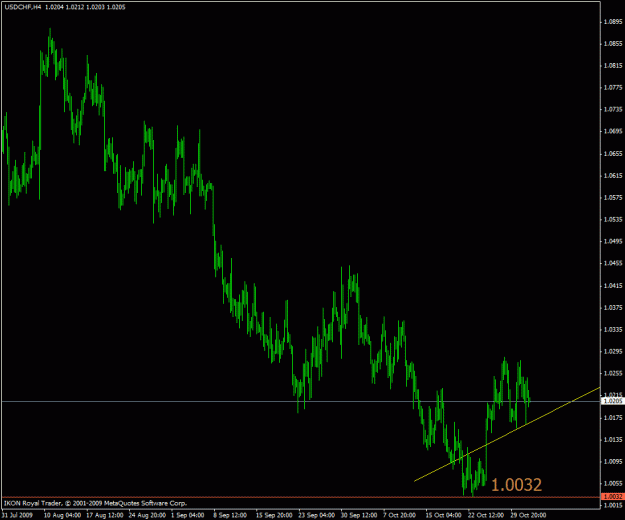Click the 22 Oct 12:00 time label
Image resolution: width=625 pixels, height=520 pixels.
click(x=486, y=515)
